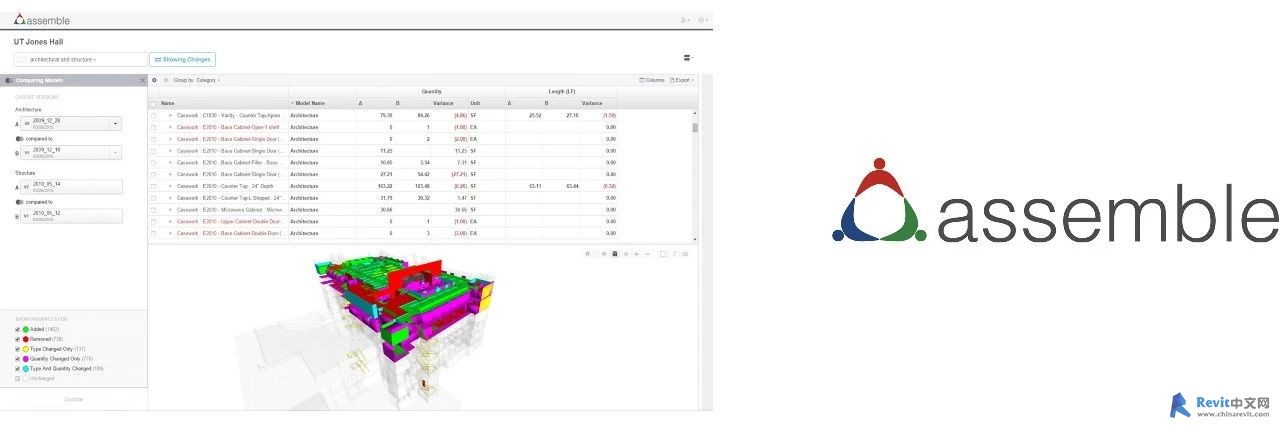
Task: Click the last icon in viewer toolbar
Action: 685,254
